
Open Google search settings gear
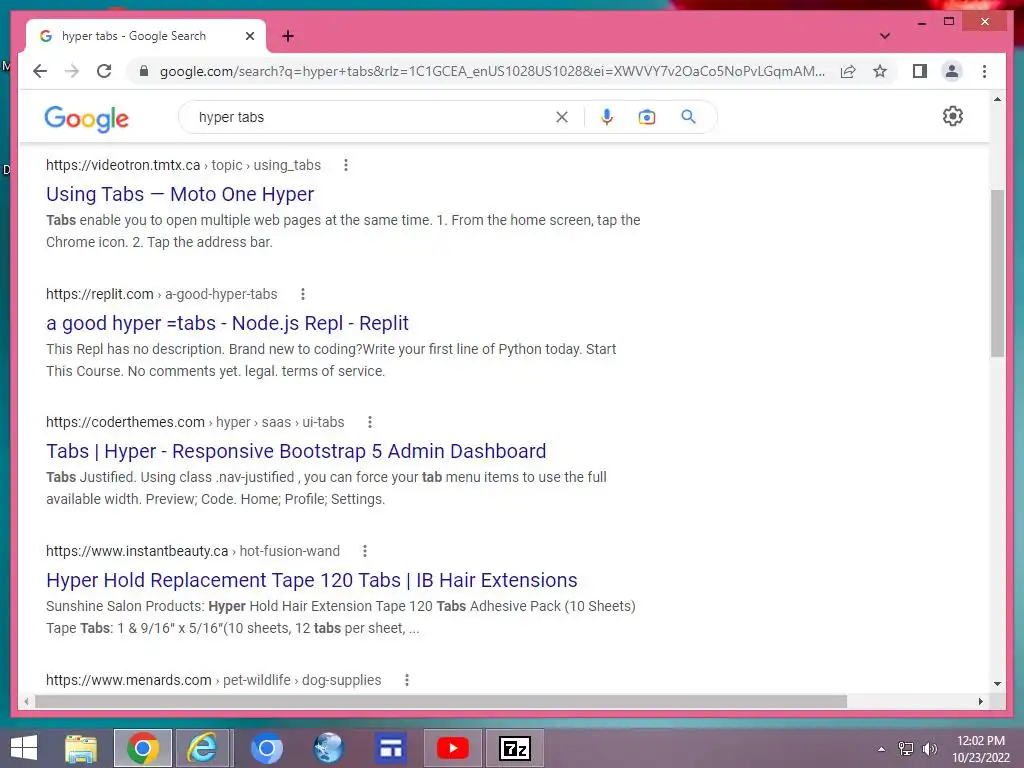[x=952, y=116]
